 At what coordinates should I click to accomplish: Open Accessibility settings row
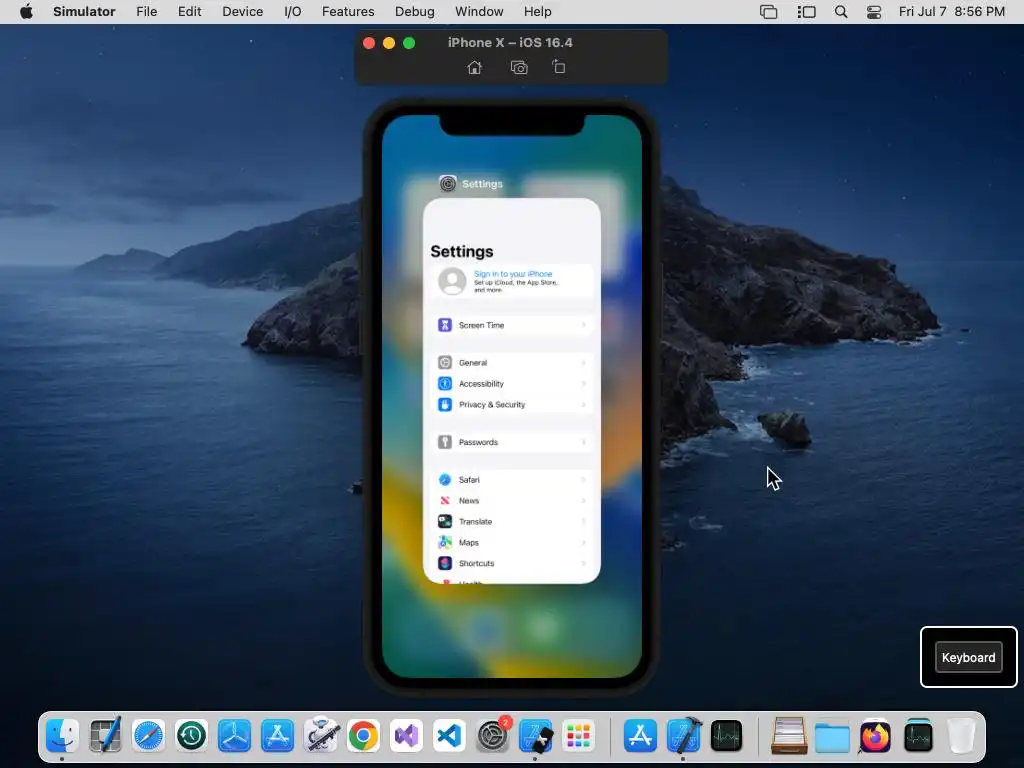(511, 383)
